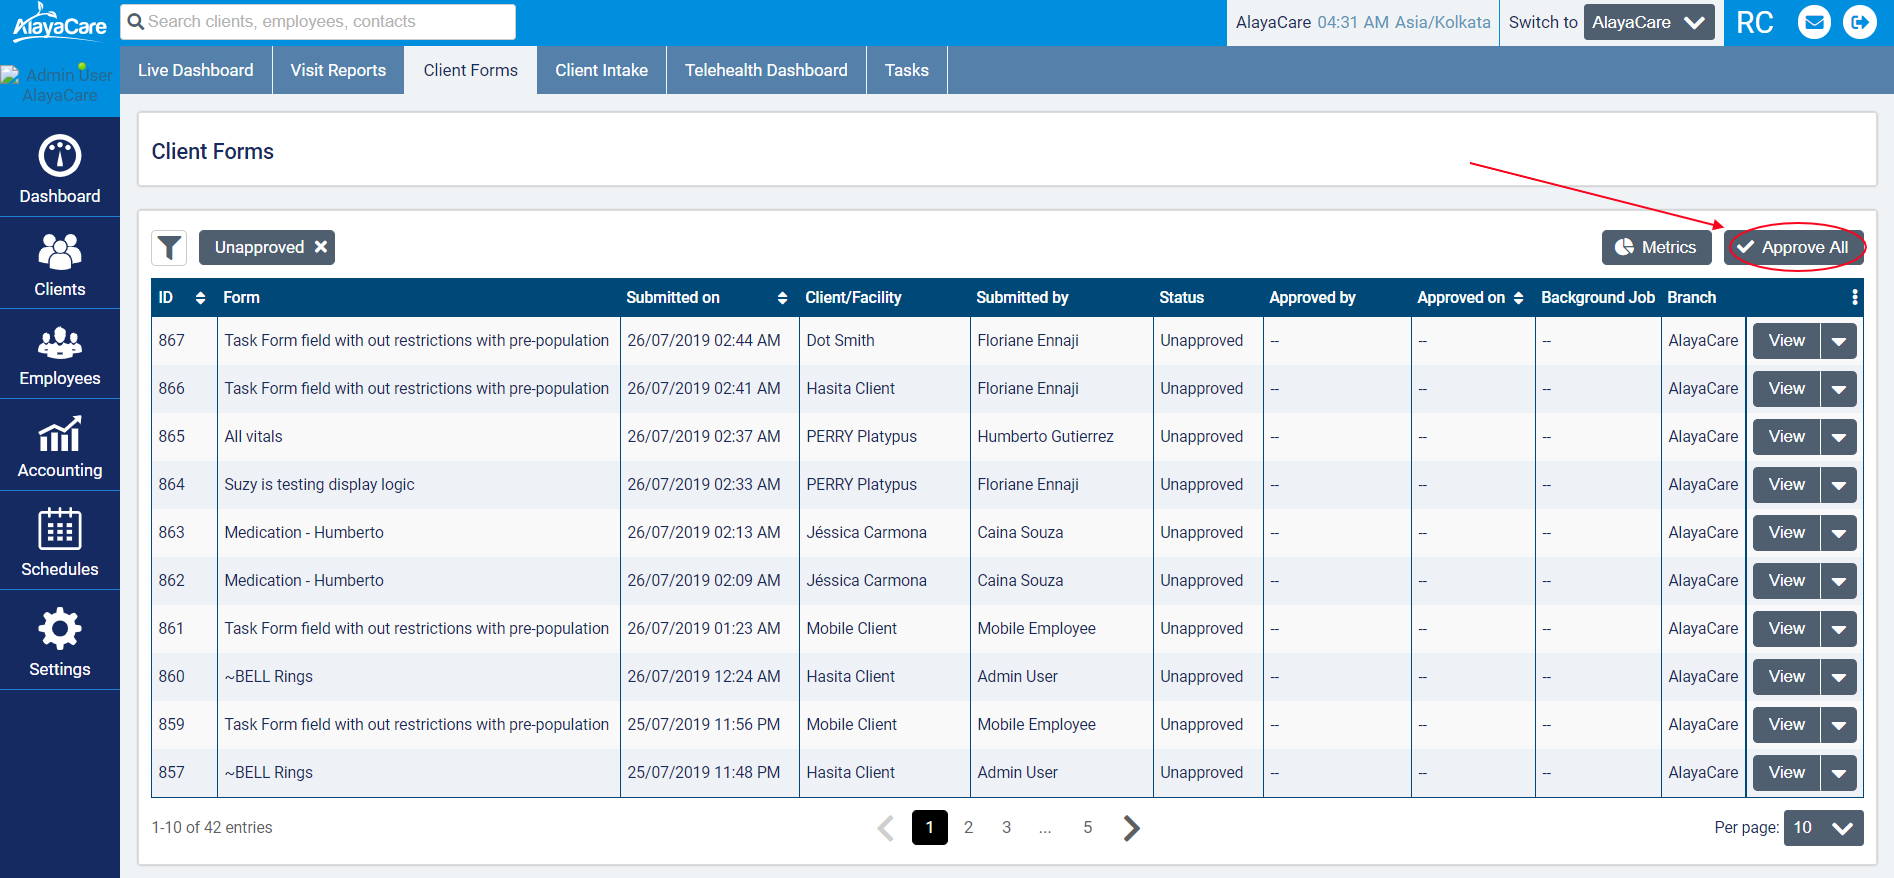Open the Dashboard sidebar icon
Viewport: 1894px width, 878px height.
[60, 168]
